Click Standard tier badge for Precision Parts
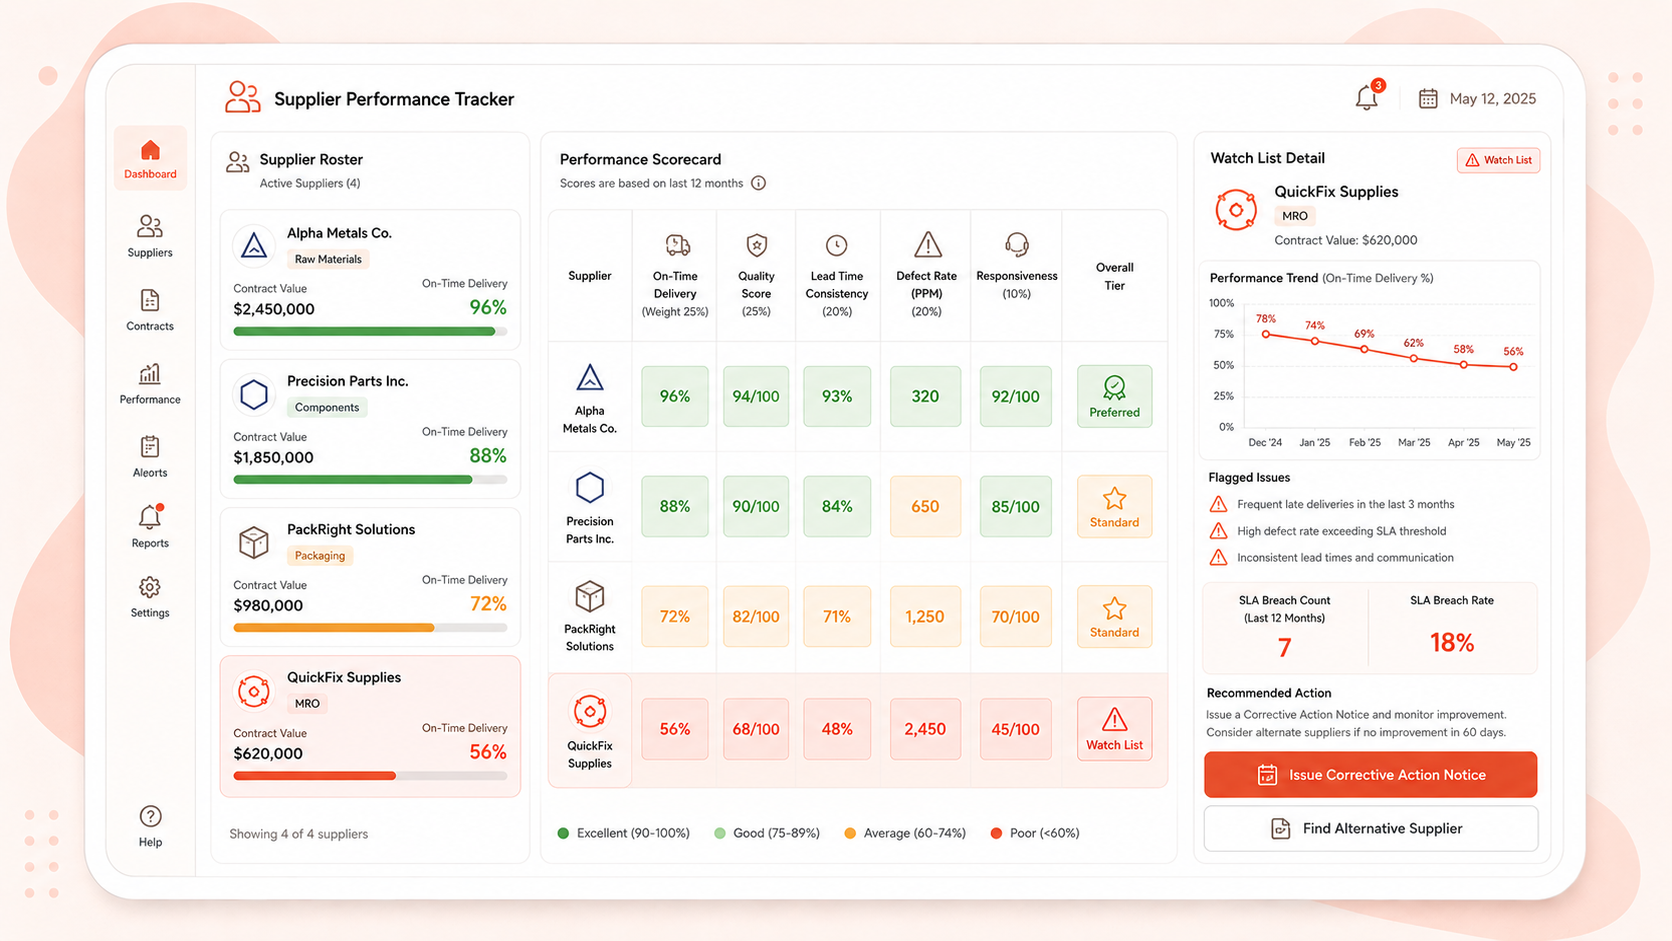 (x=1114, y=507)
